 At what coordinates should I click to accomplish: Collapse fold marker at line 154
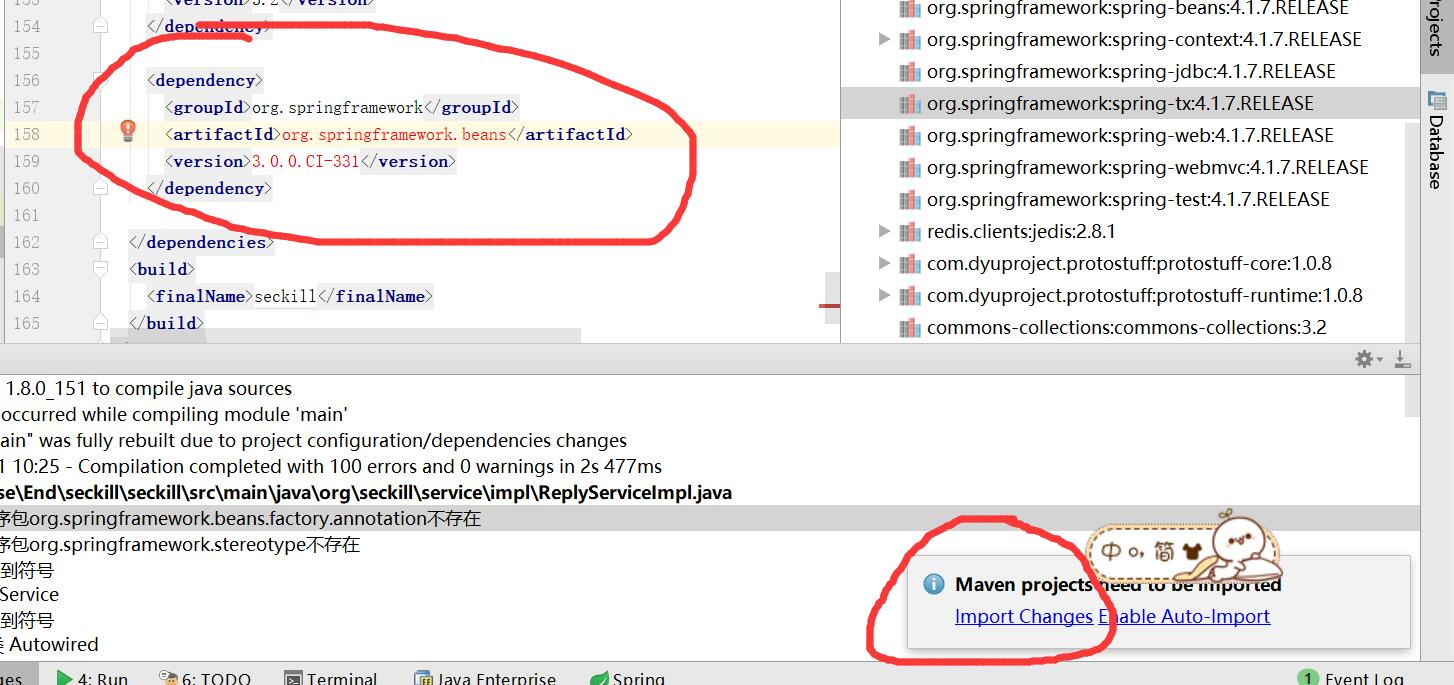click(100, 27)
